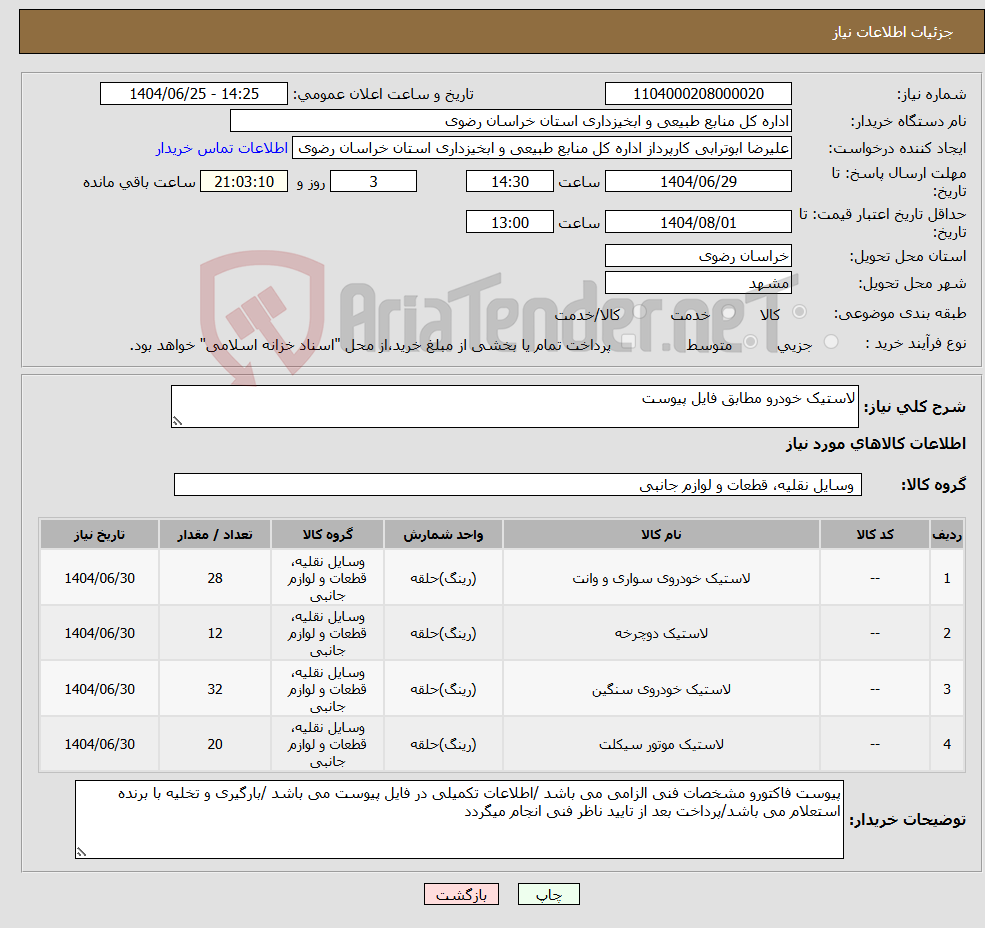The image size is (985, 928).
Task: Click the کد کالا column header
Action: click(x=875, y=534)
